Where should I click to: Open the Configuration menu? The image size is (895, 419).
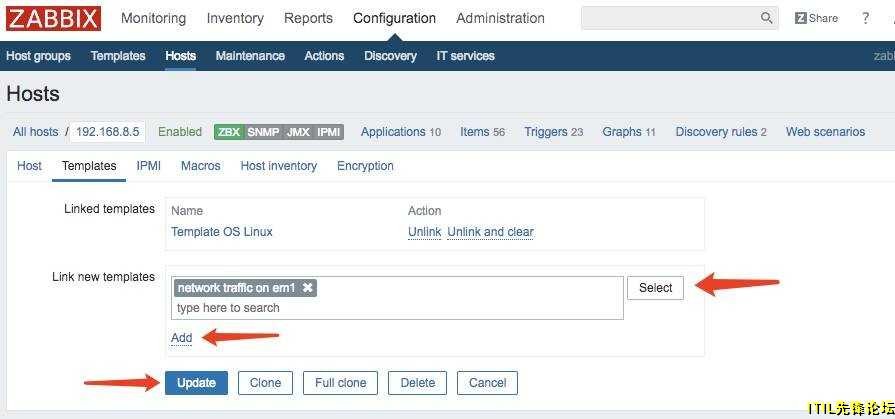tap(394, 18)
